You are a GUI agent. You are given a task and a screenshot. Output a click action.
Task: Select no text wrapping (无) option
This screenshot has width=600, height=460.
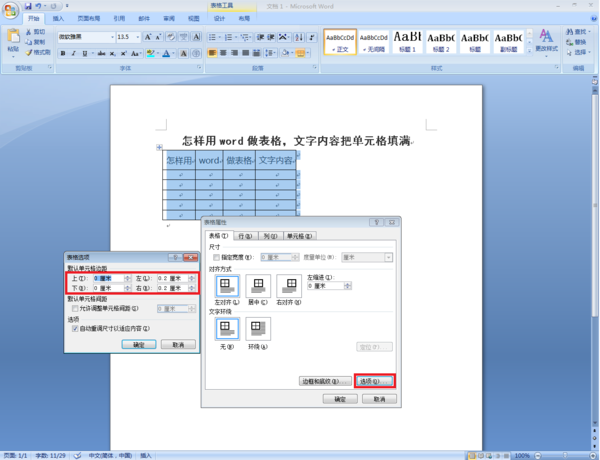pyautogui.click(x=227, y=329)
